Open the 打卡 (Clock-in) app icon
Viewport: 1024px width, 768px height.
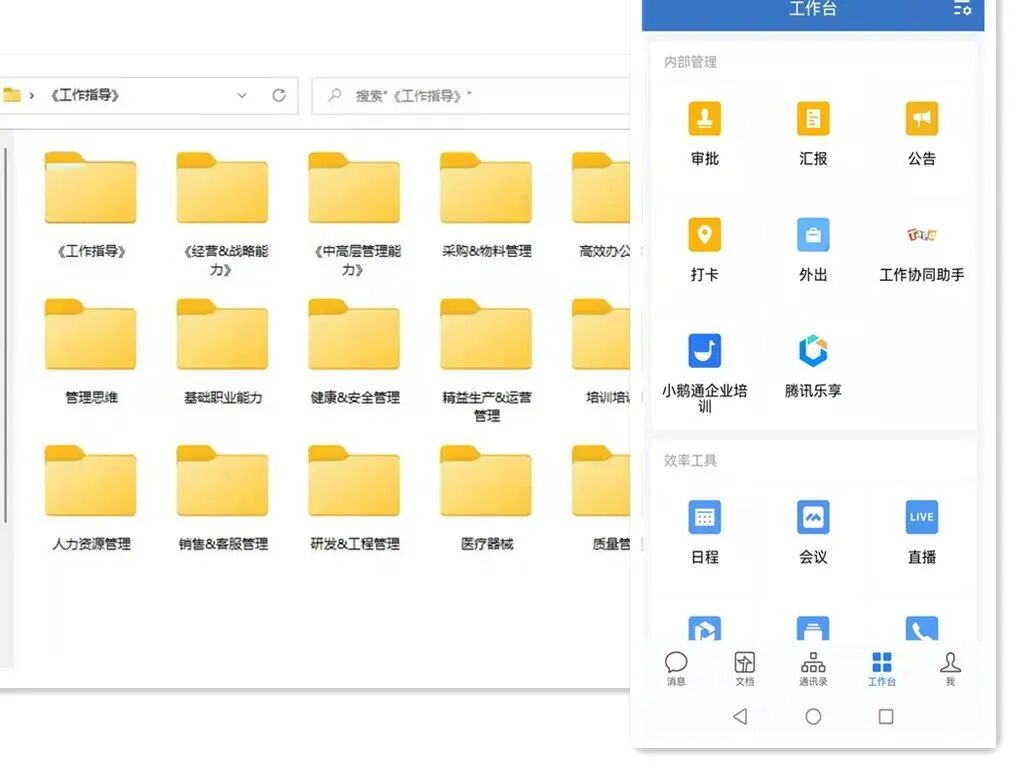pos(705,232)
